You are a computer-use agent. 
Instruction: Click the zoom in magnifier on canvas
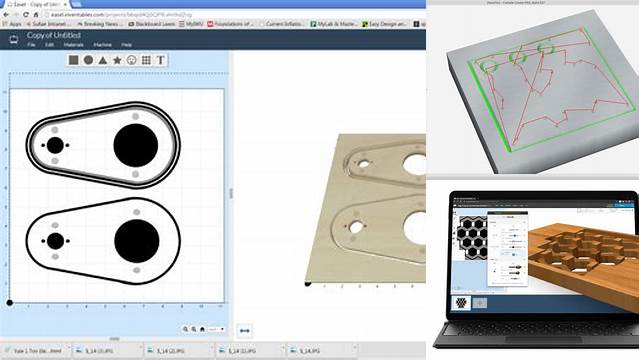[x=185, y=329]
